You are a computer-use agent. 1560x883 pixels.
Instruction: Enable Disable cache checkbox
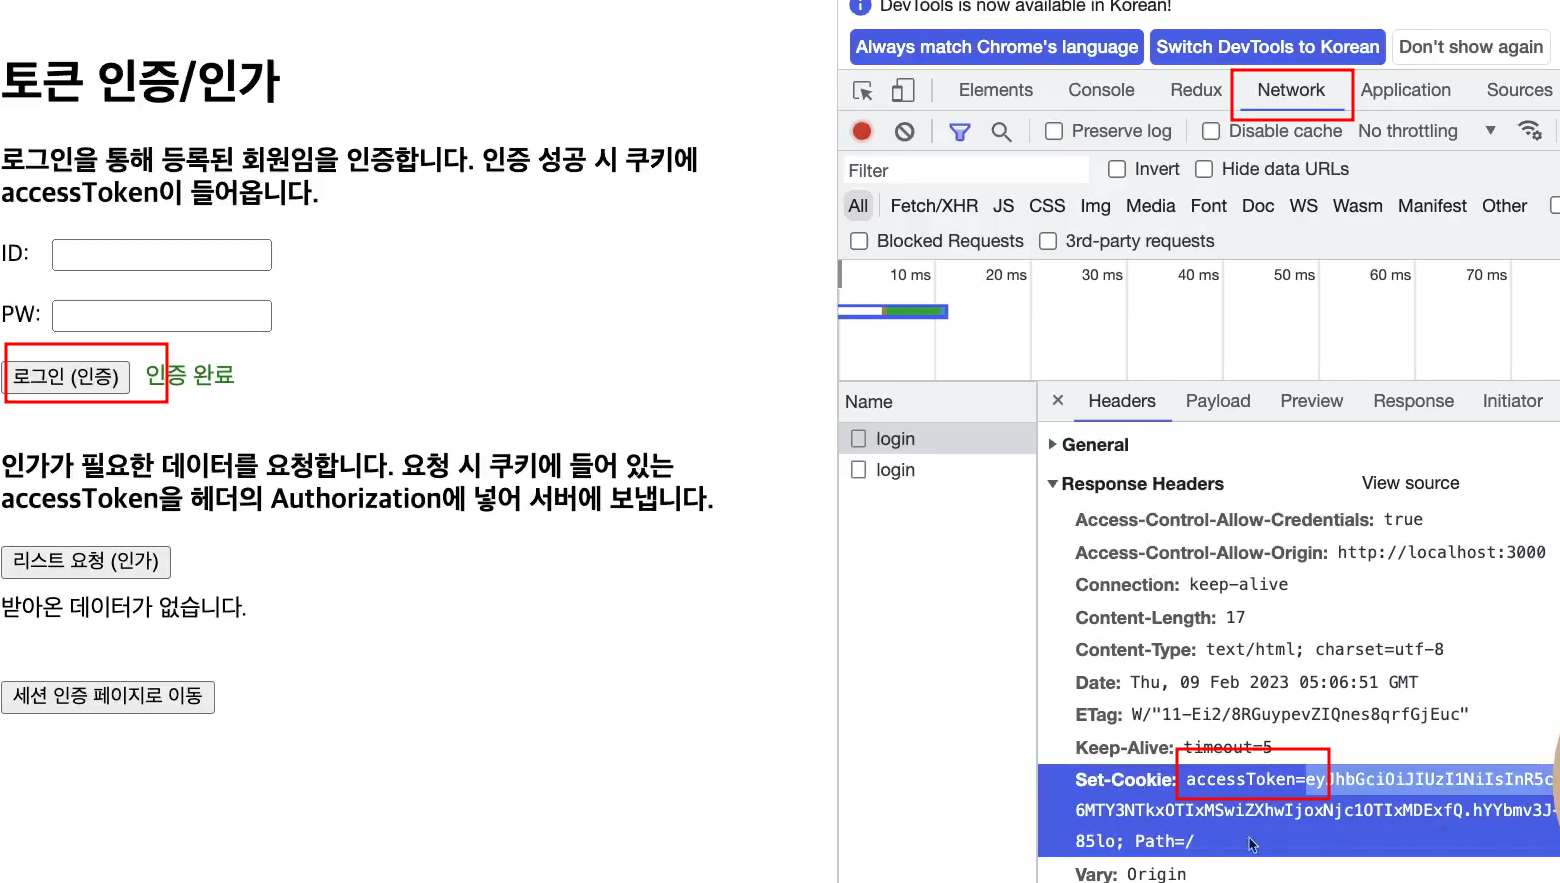(x=1211, y=131)
